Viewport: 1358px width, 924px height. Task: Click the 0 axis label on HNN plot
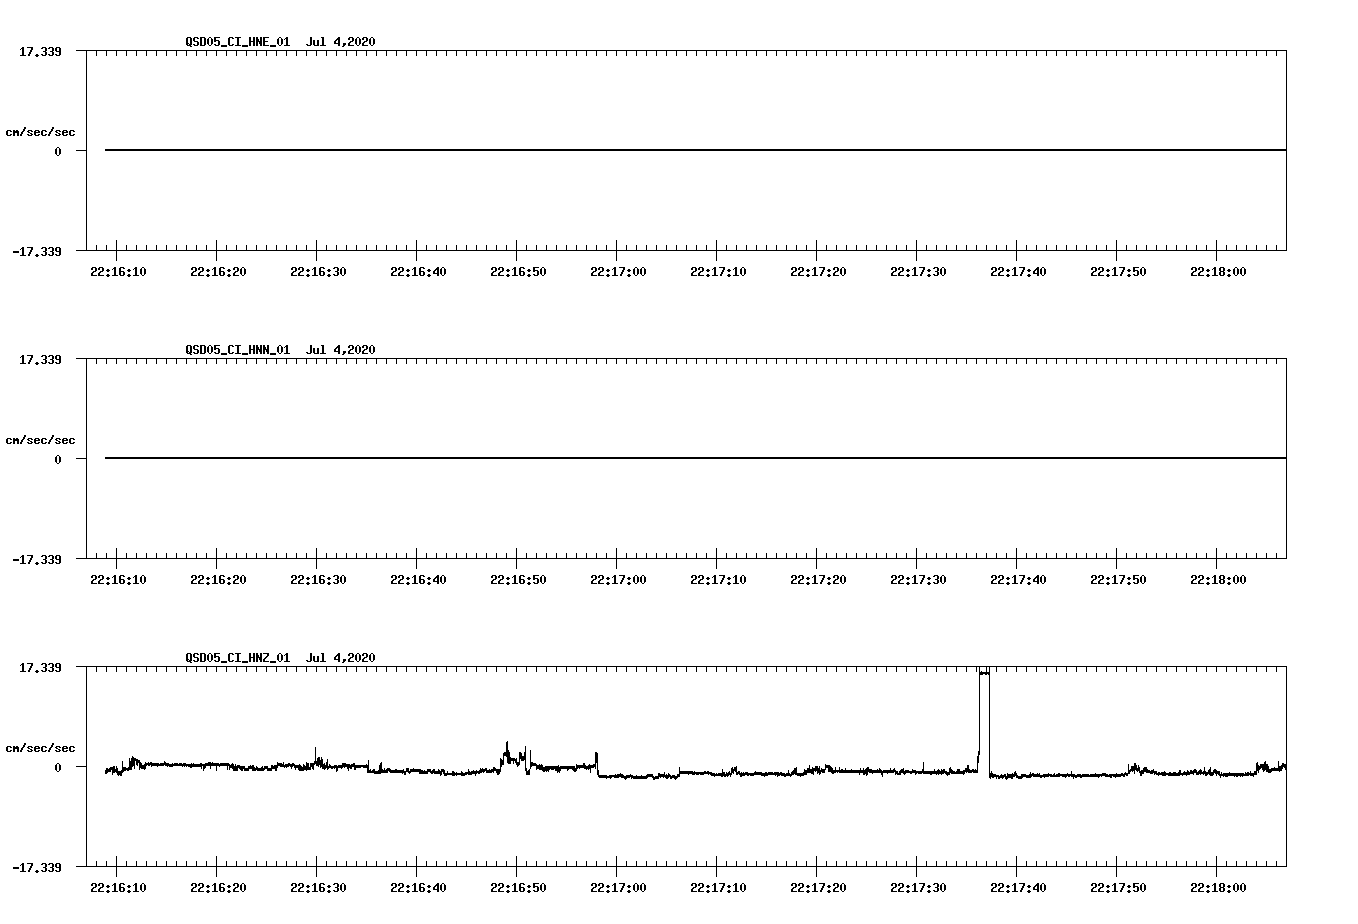click(x=58, y=459)
